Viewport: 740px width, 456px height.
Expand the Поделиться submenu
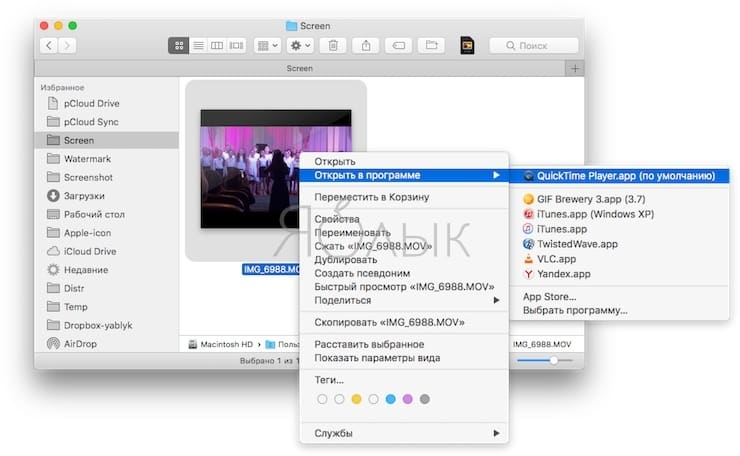point(404,300)
